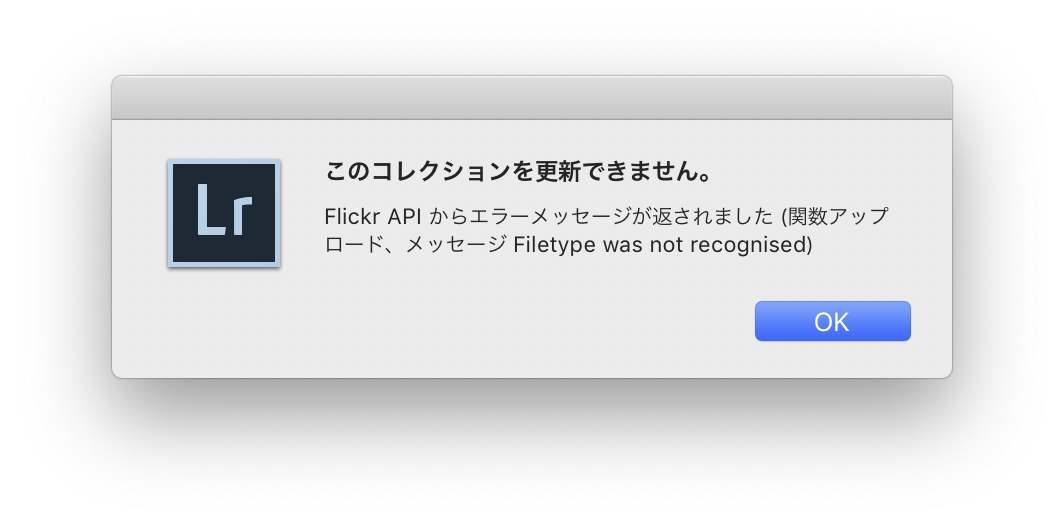Viewport: 1064px width, 526px height.
Task: Click the OK button
Action: (832, 321)
